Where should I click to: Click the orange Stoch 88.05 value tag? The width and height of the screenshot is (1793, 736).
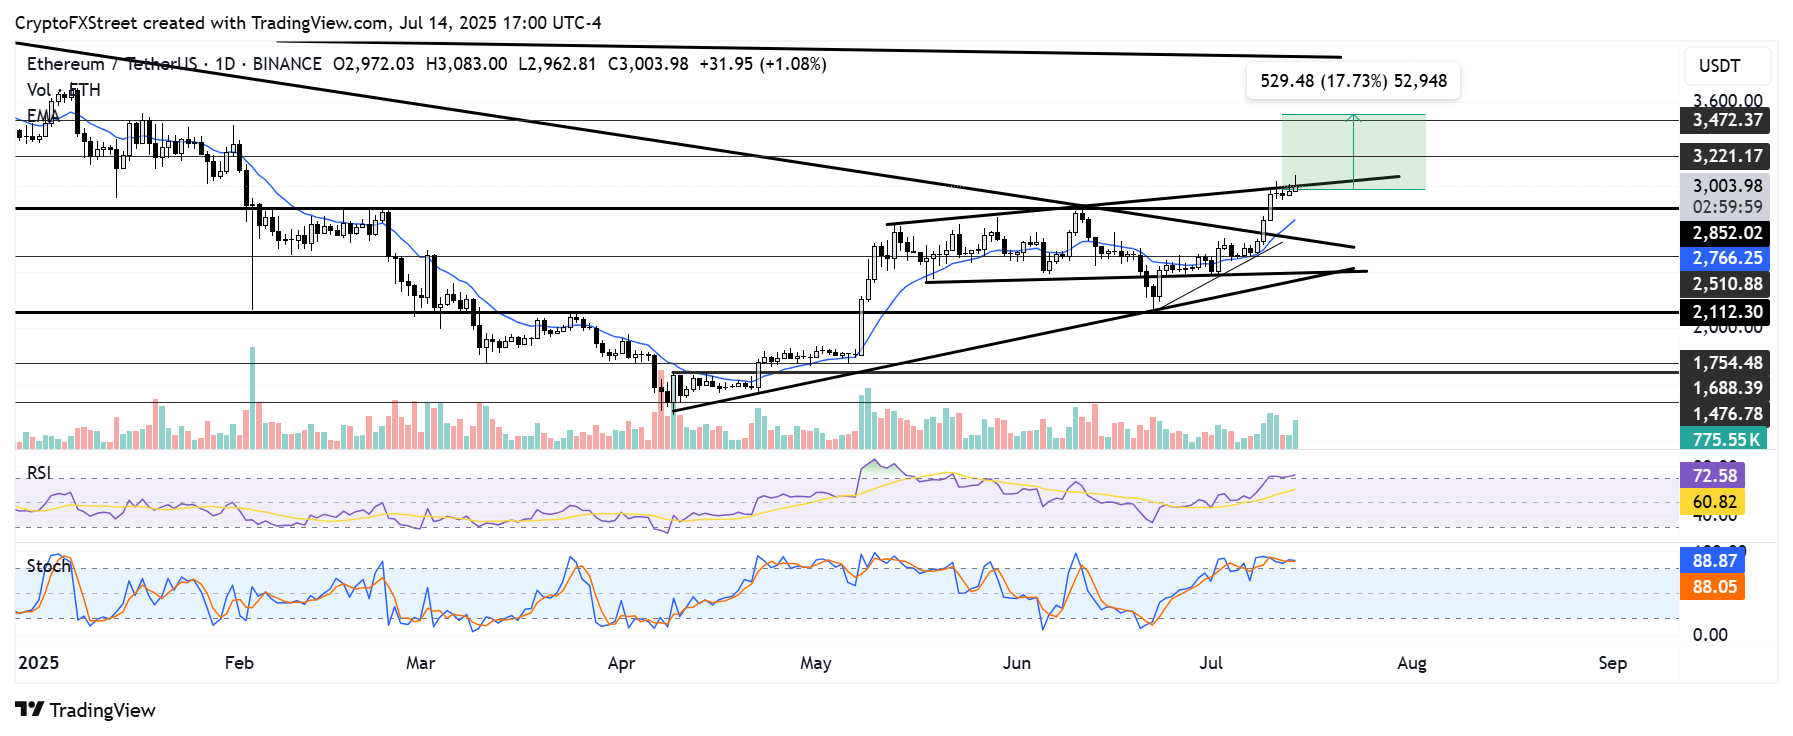pos(1714,587)
